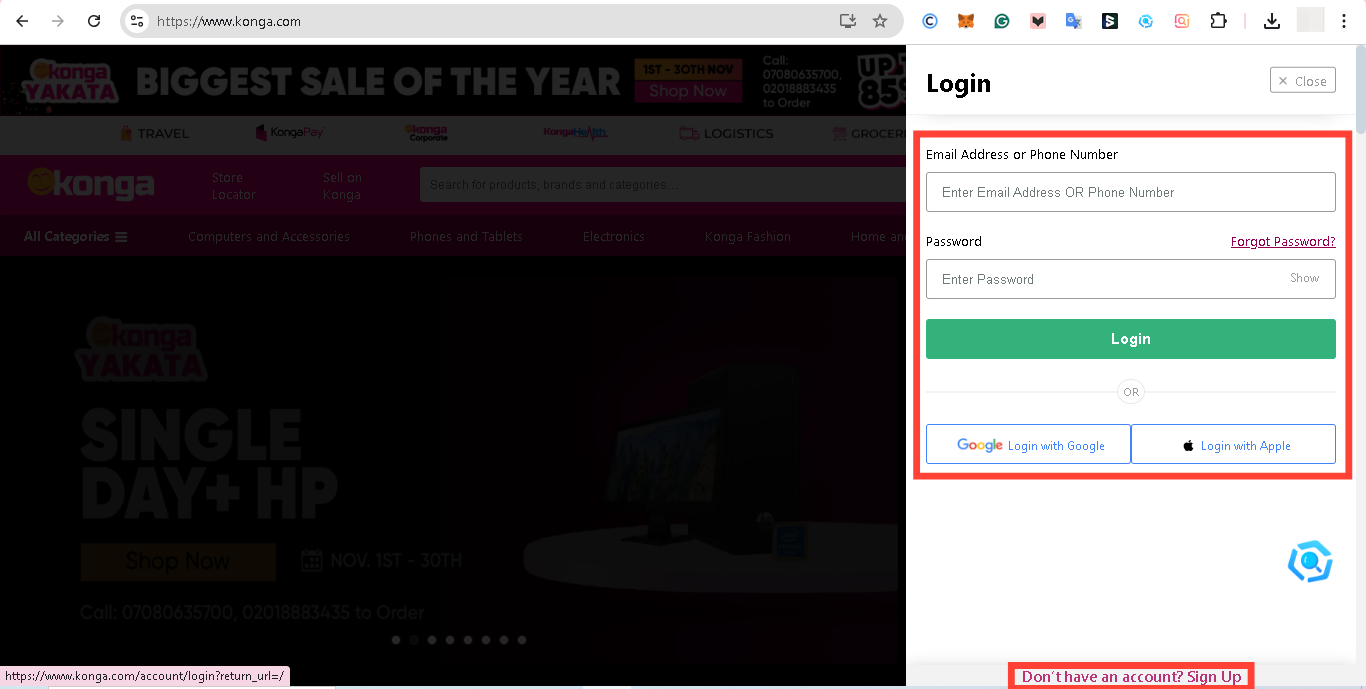1366x689 pixels.
Task: Click the green Login button
Action: pyautogui.click(x=1130, y=339)
